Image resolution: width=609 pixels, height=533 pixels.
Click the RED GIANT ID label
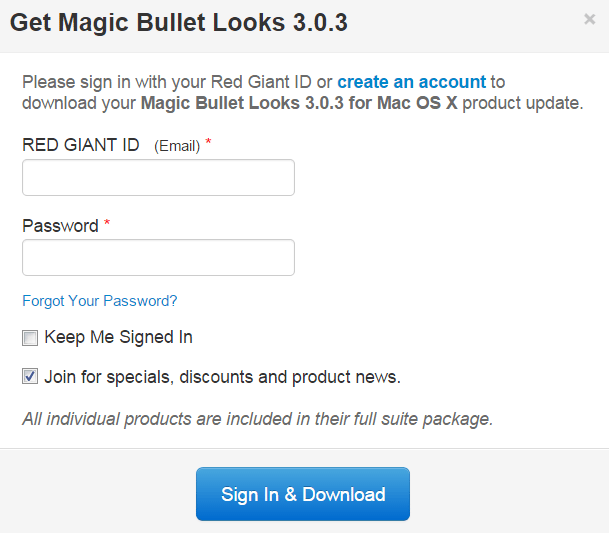(x=81, y=145)
